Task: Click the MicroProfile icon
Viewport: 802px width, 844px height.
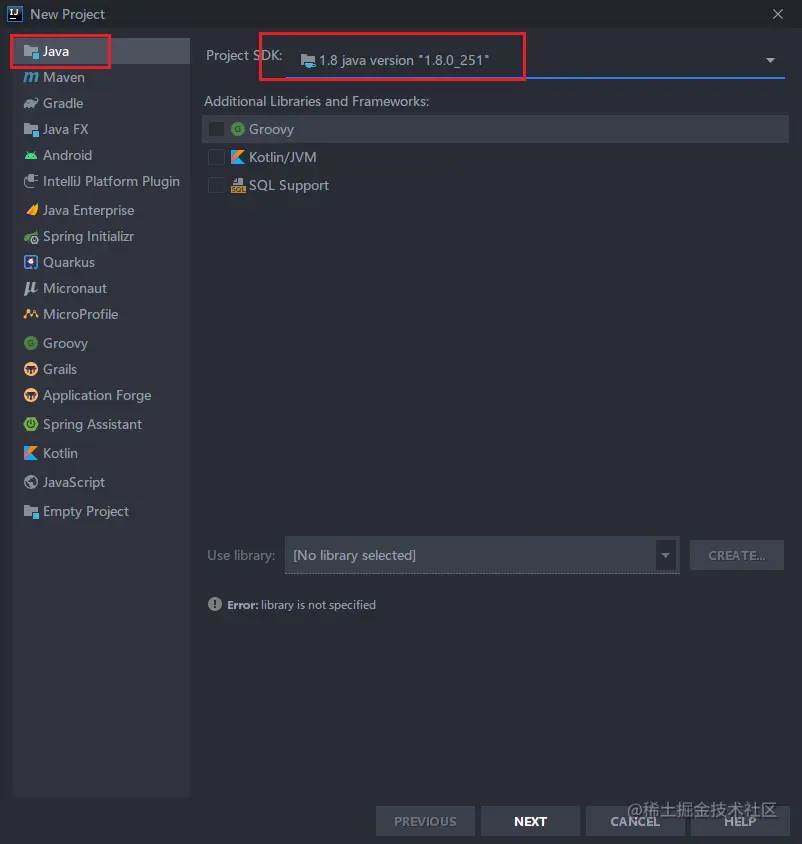Action: pos(31,314)
